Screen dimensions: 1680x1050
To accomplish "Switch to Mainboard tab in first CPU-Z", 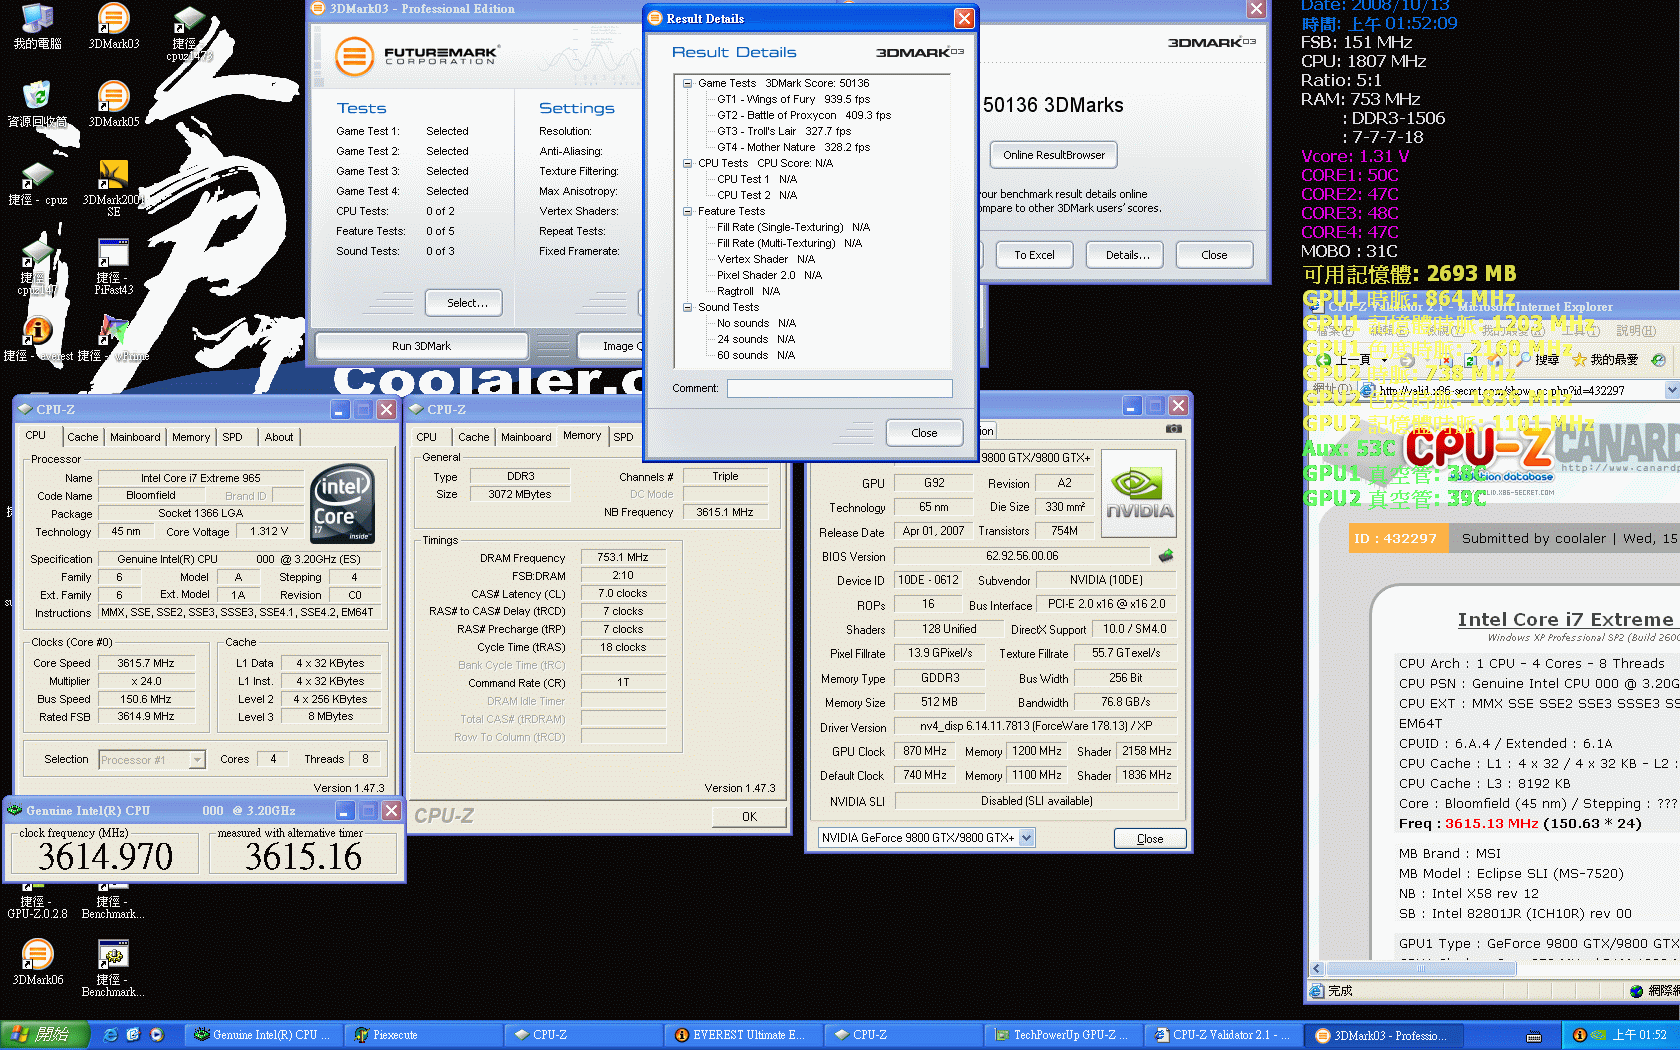I will [135, 437].
